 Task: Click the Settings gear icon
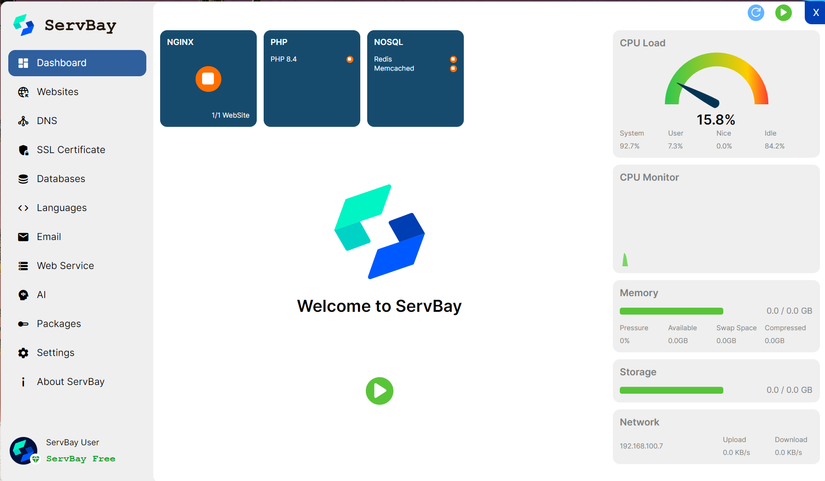click(23, 353)
